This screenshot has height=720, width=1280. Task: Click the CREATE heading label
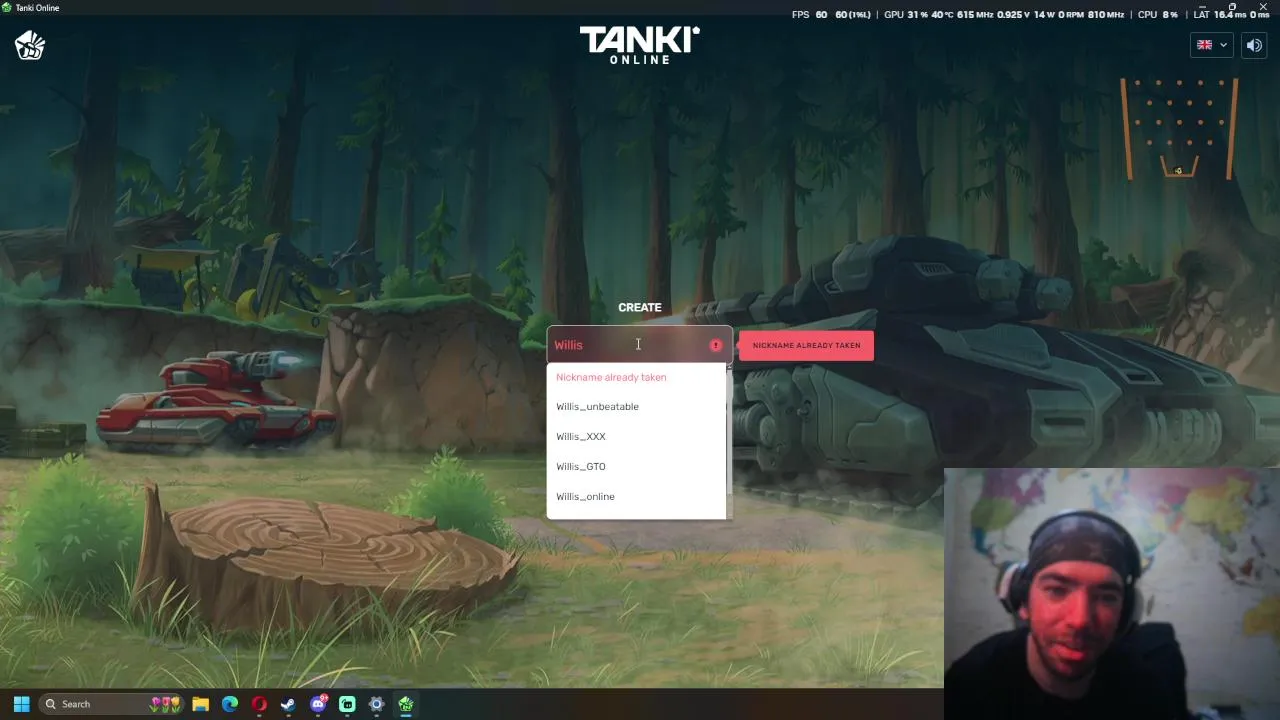point(640,308)
